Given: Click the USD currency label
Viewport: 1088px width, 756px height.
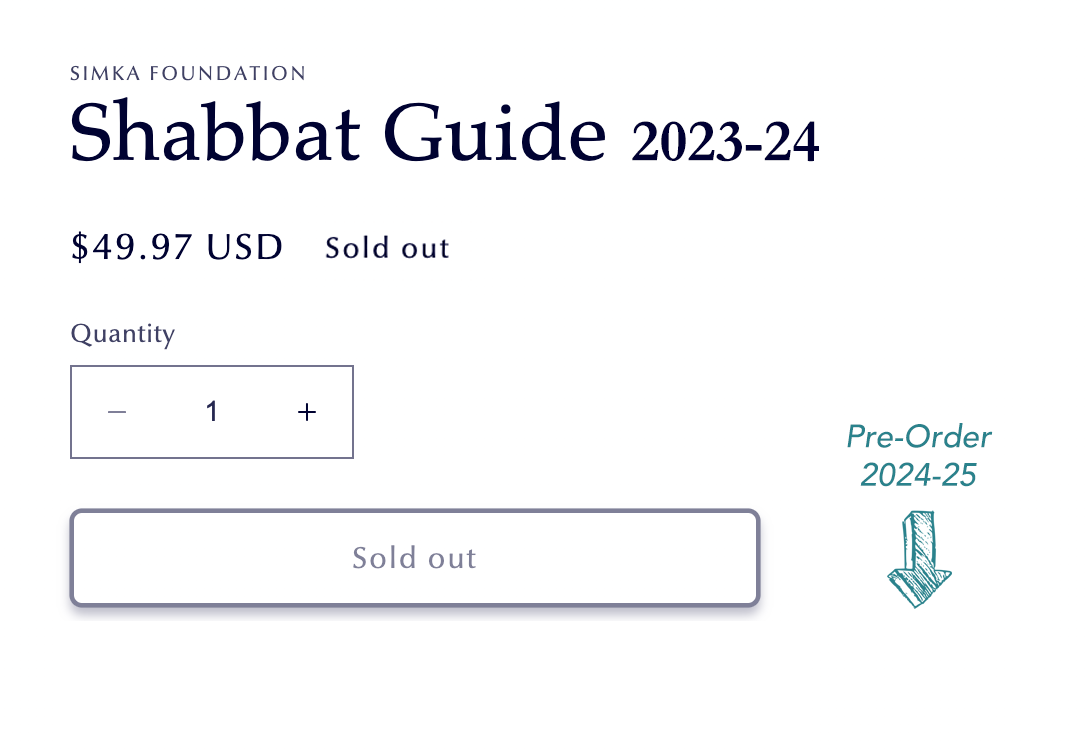Looking at the screenshot, I should [x=245, y=247].
